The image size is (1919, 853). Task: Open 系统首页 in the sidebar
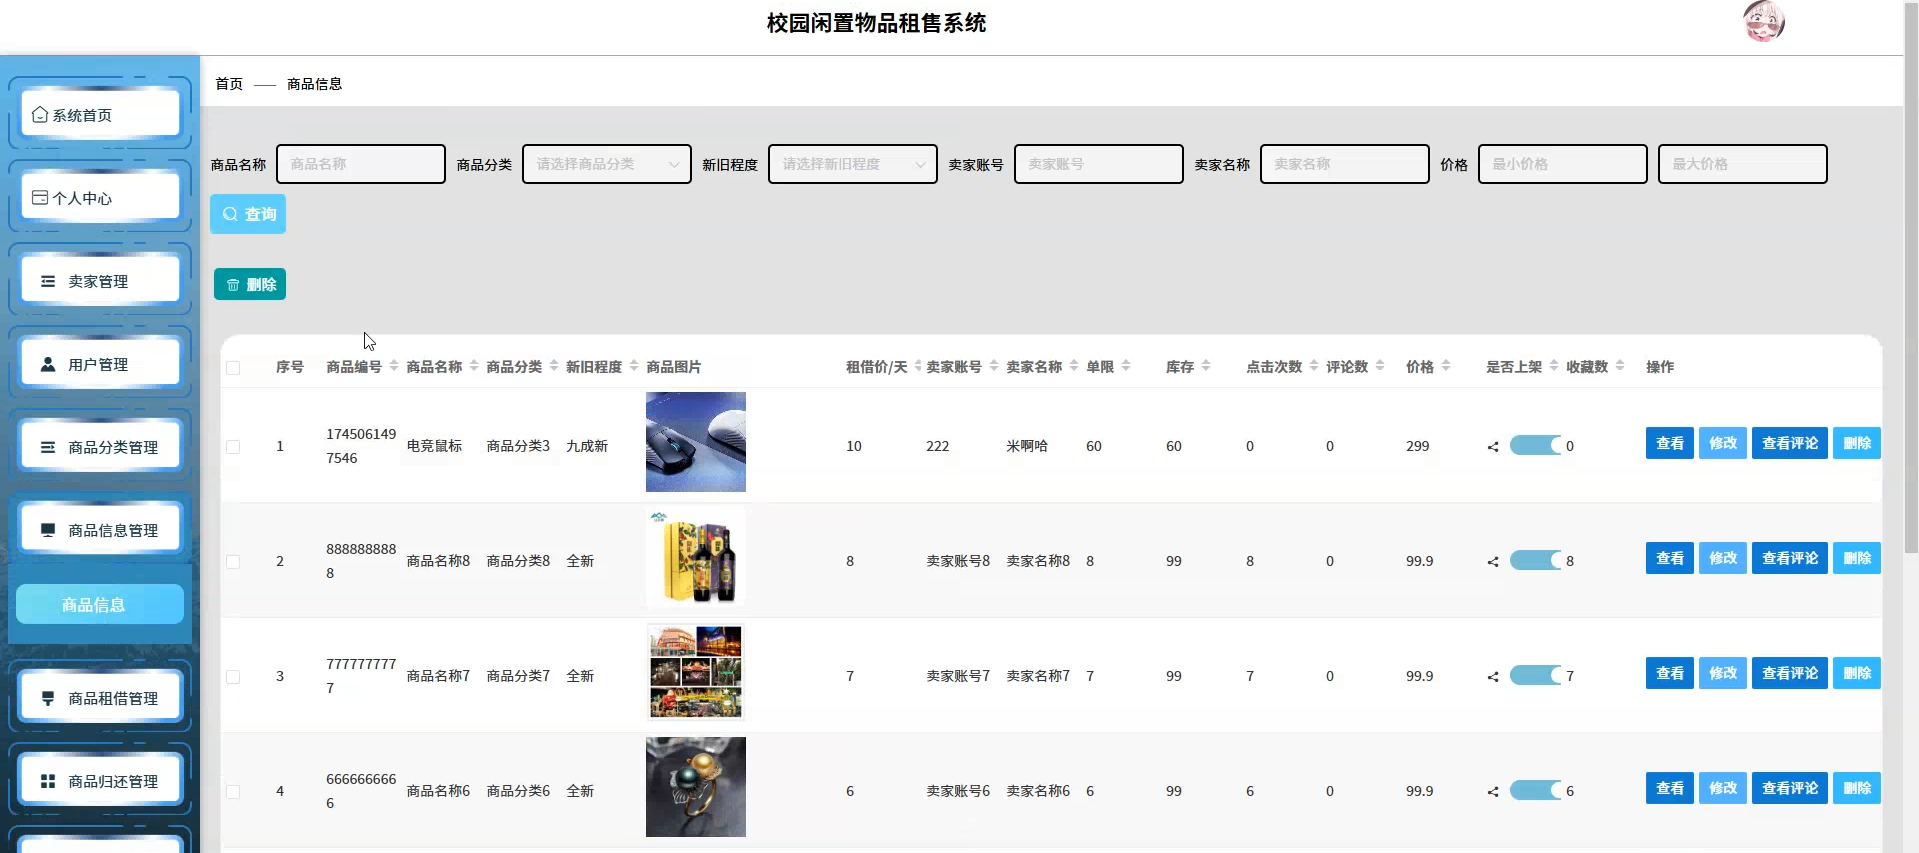100,115
